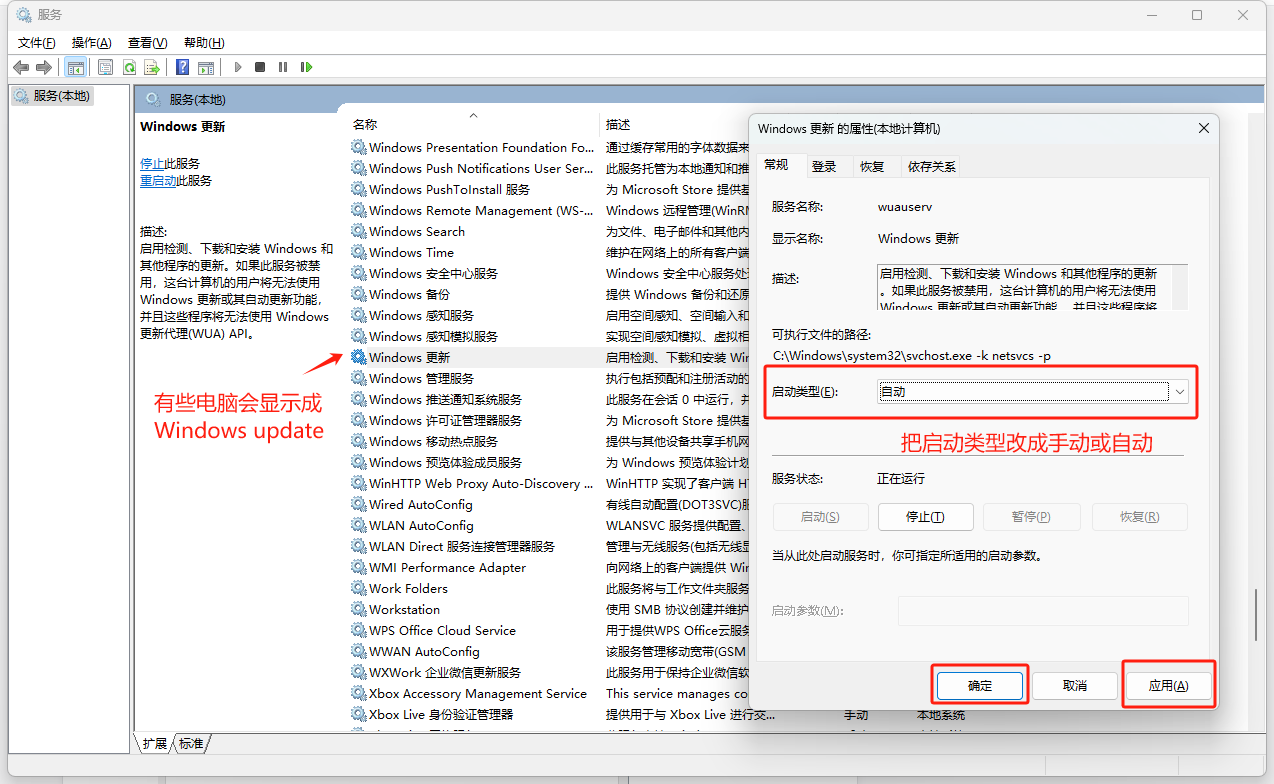Click the Refresh toolbar icon

130,66
